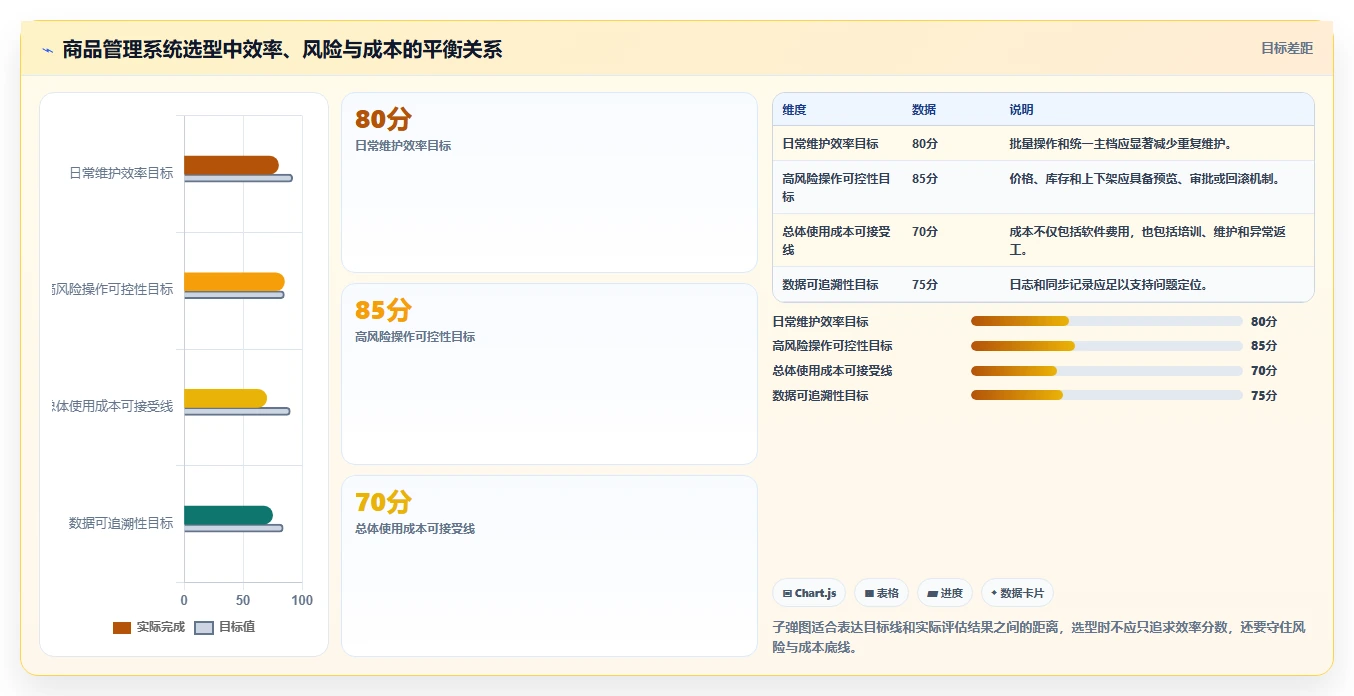Click the 70分 总体使用成本可接受线 data card
The height and width of the screenshot is (696, 1354).
549,566
